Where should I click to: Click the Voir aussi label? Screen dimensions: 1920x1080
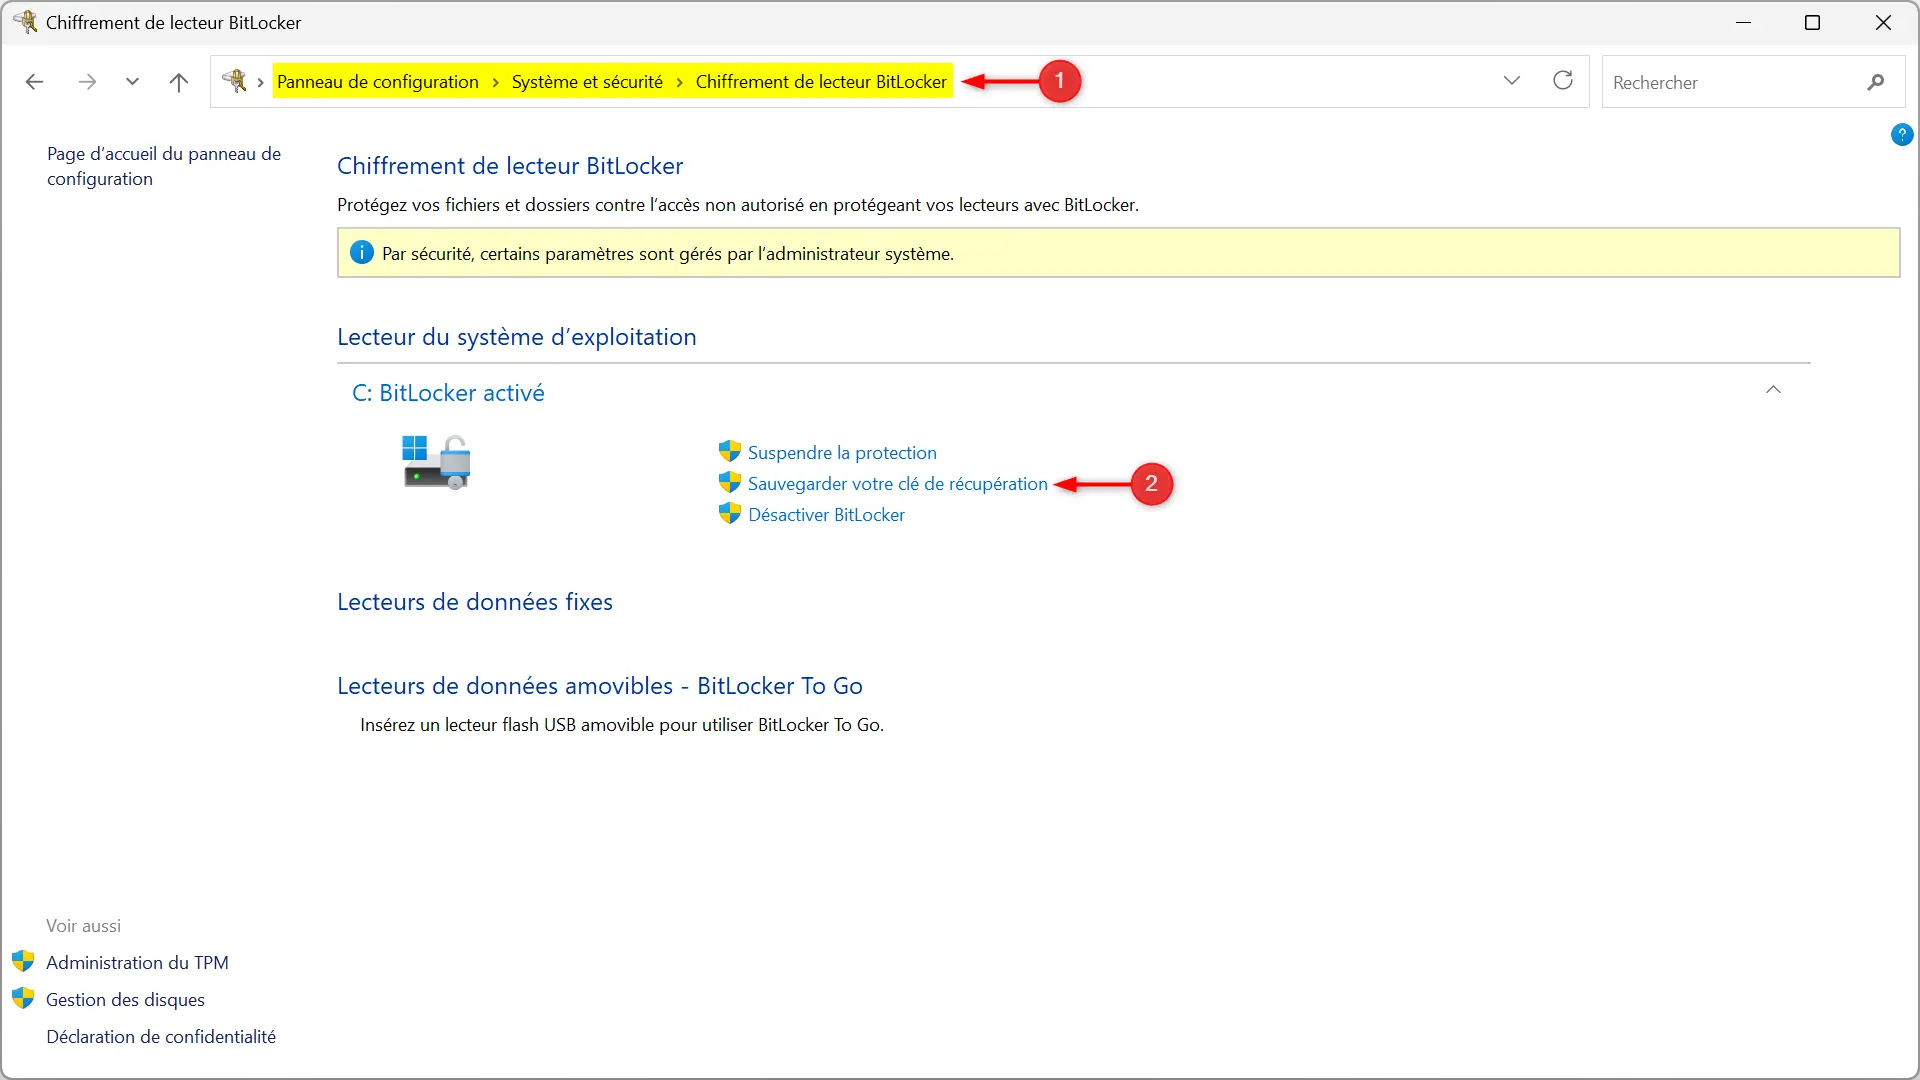click(x=83, y=926)
